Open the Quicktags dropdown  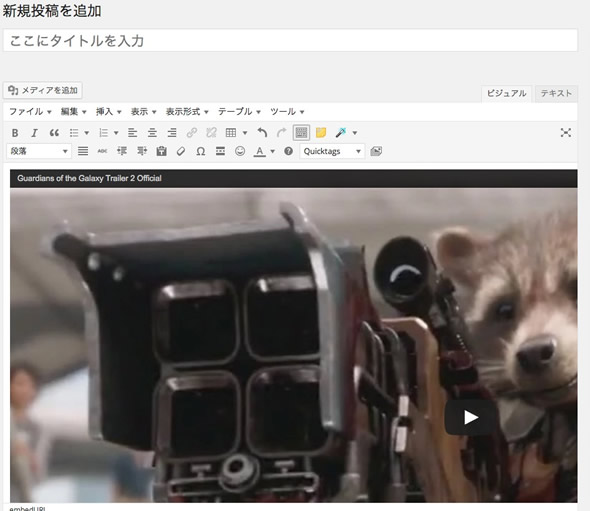click(x=332, y=151)
